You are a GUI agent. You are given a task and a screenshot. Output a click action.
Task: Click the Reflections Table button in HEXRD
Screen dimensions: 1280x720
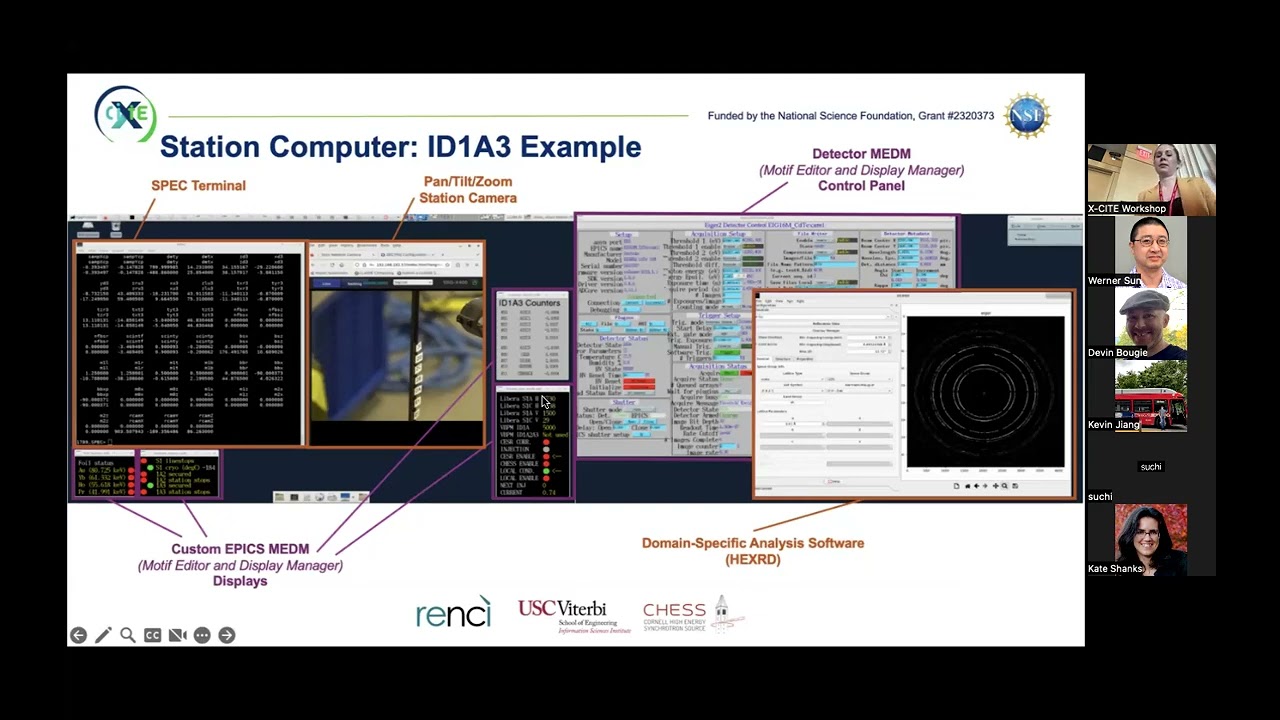pyautogui.click(x=826, y=324)
